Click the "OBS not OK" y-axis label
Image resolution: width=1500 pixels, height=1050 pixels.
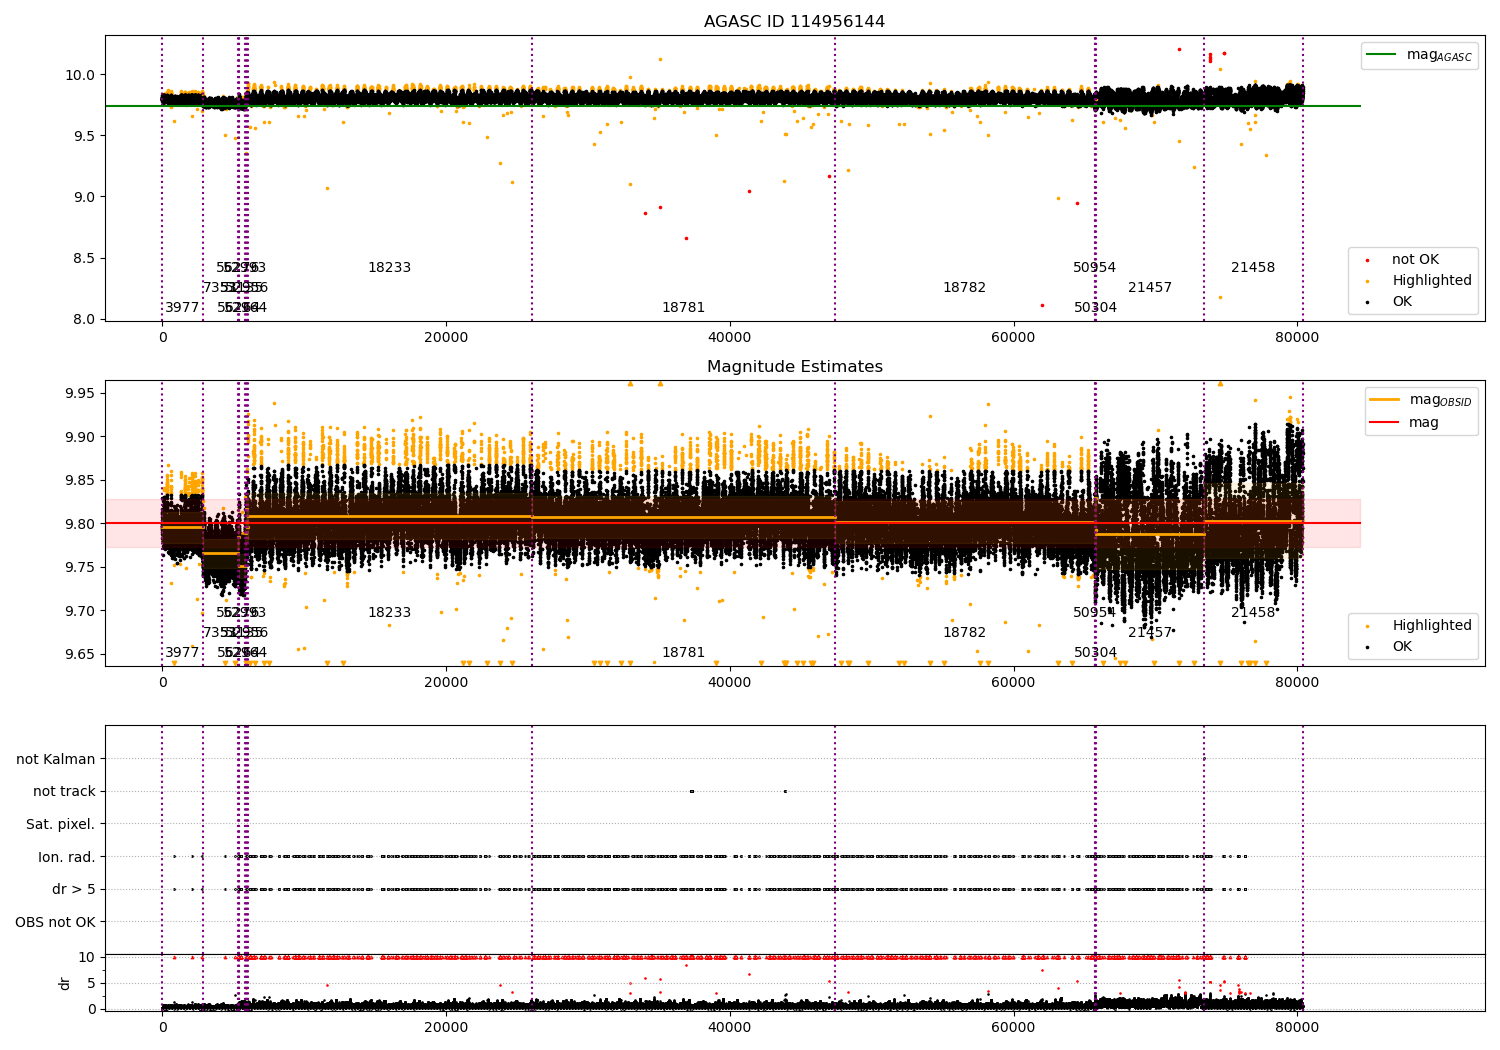coord(56,922)
